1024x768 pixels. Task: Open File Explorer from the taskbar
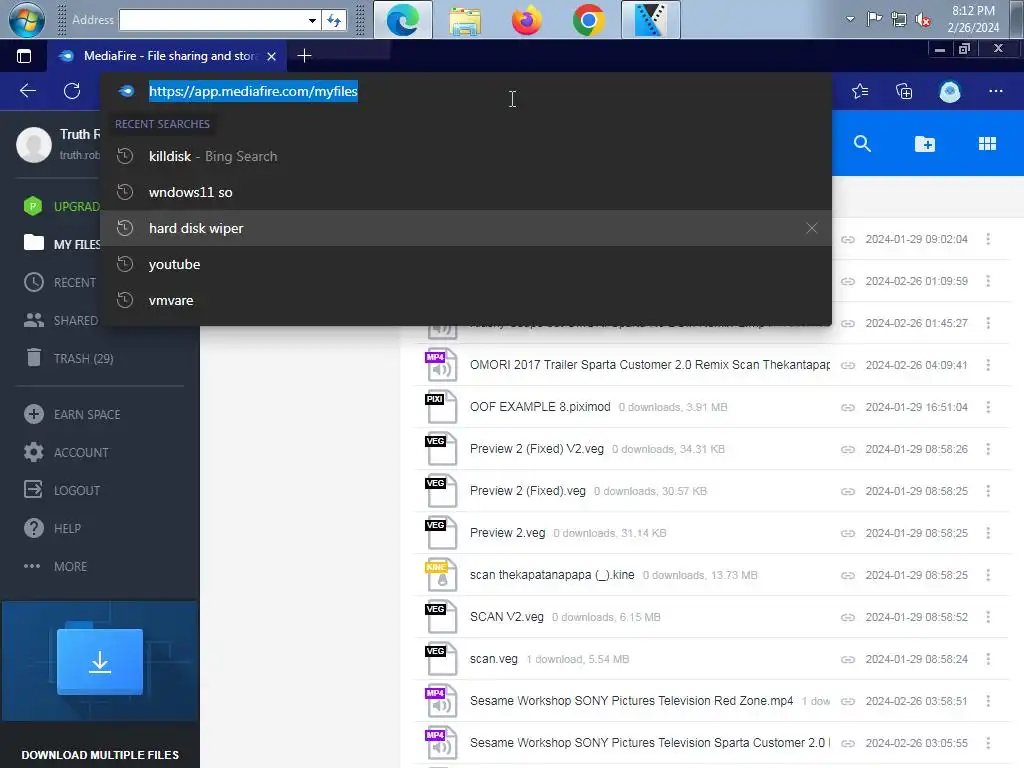point(465,20)
